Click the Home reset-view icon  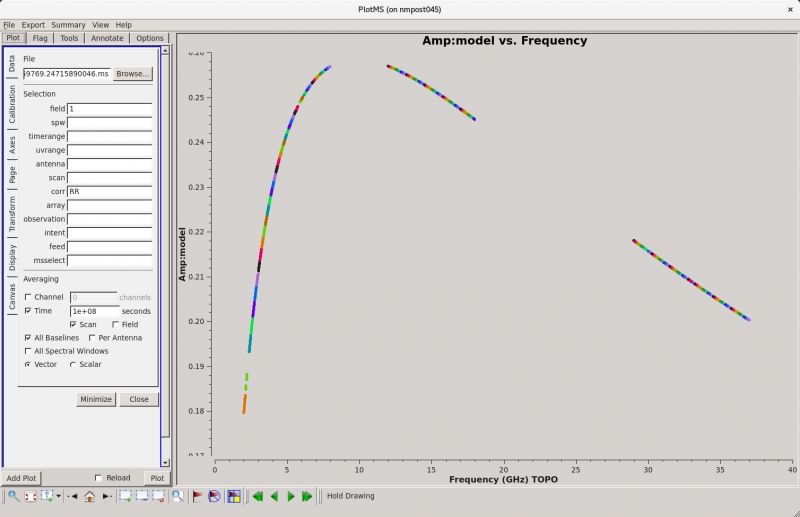point(89,496)
